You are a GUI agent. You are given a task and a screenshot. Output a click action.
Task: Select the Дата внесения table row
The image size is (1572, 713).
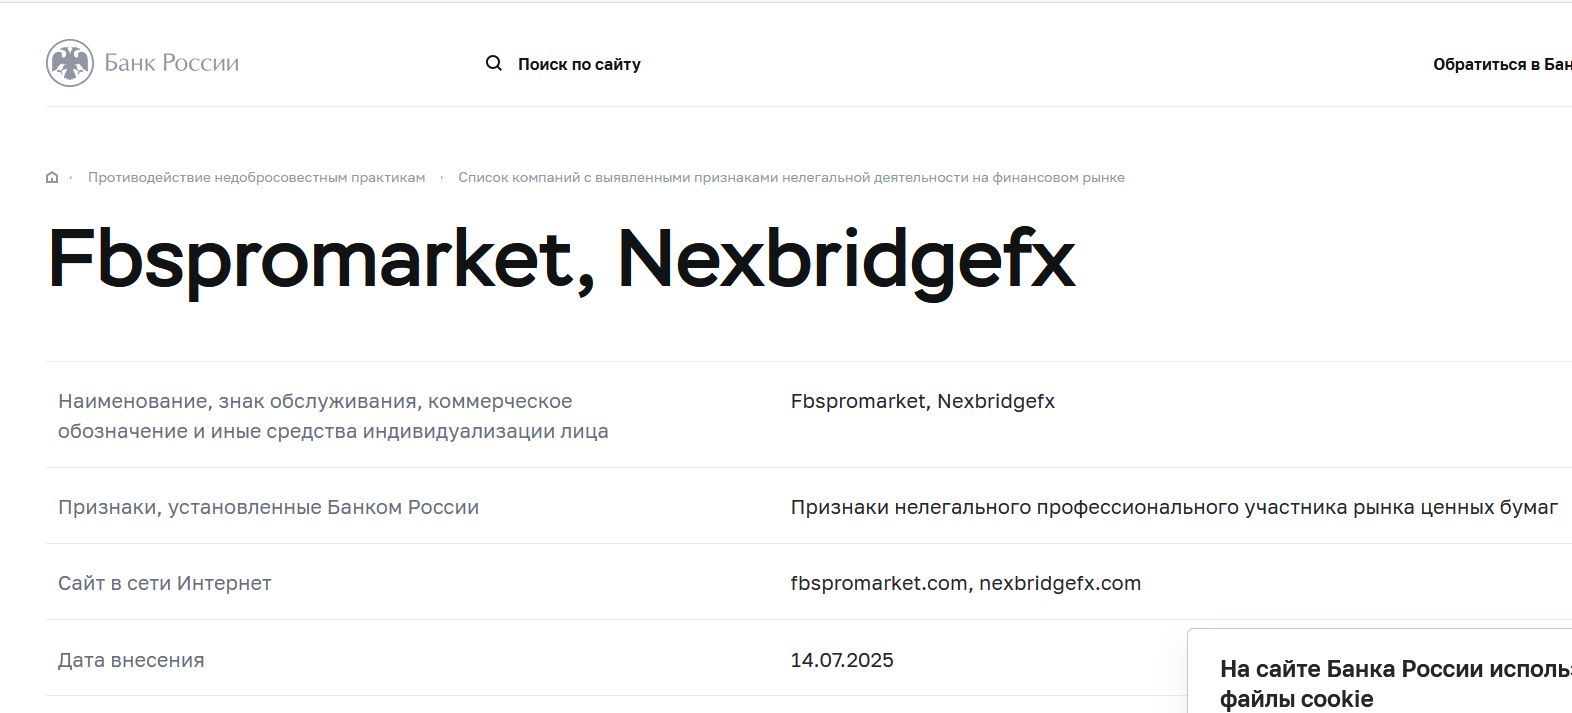131,659
